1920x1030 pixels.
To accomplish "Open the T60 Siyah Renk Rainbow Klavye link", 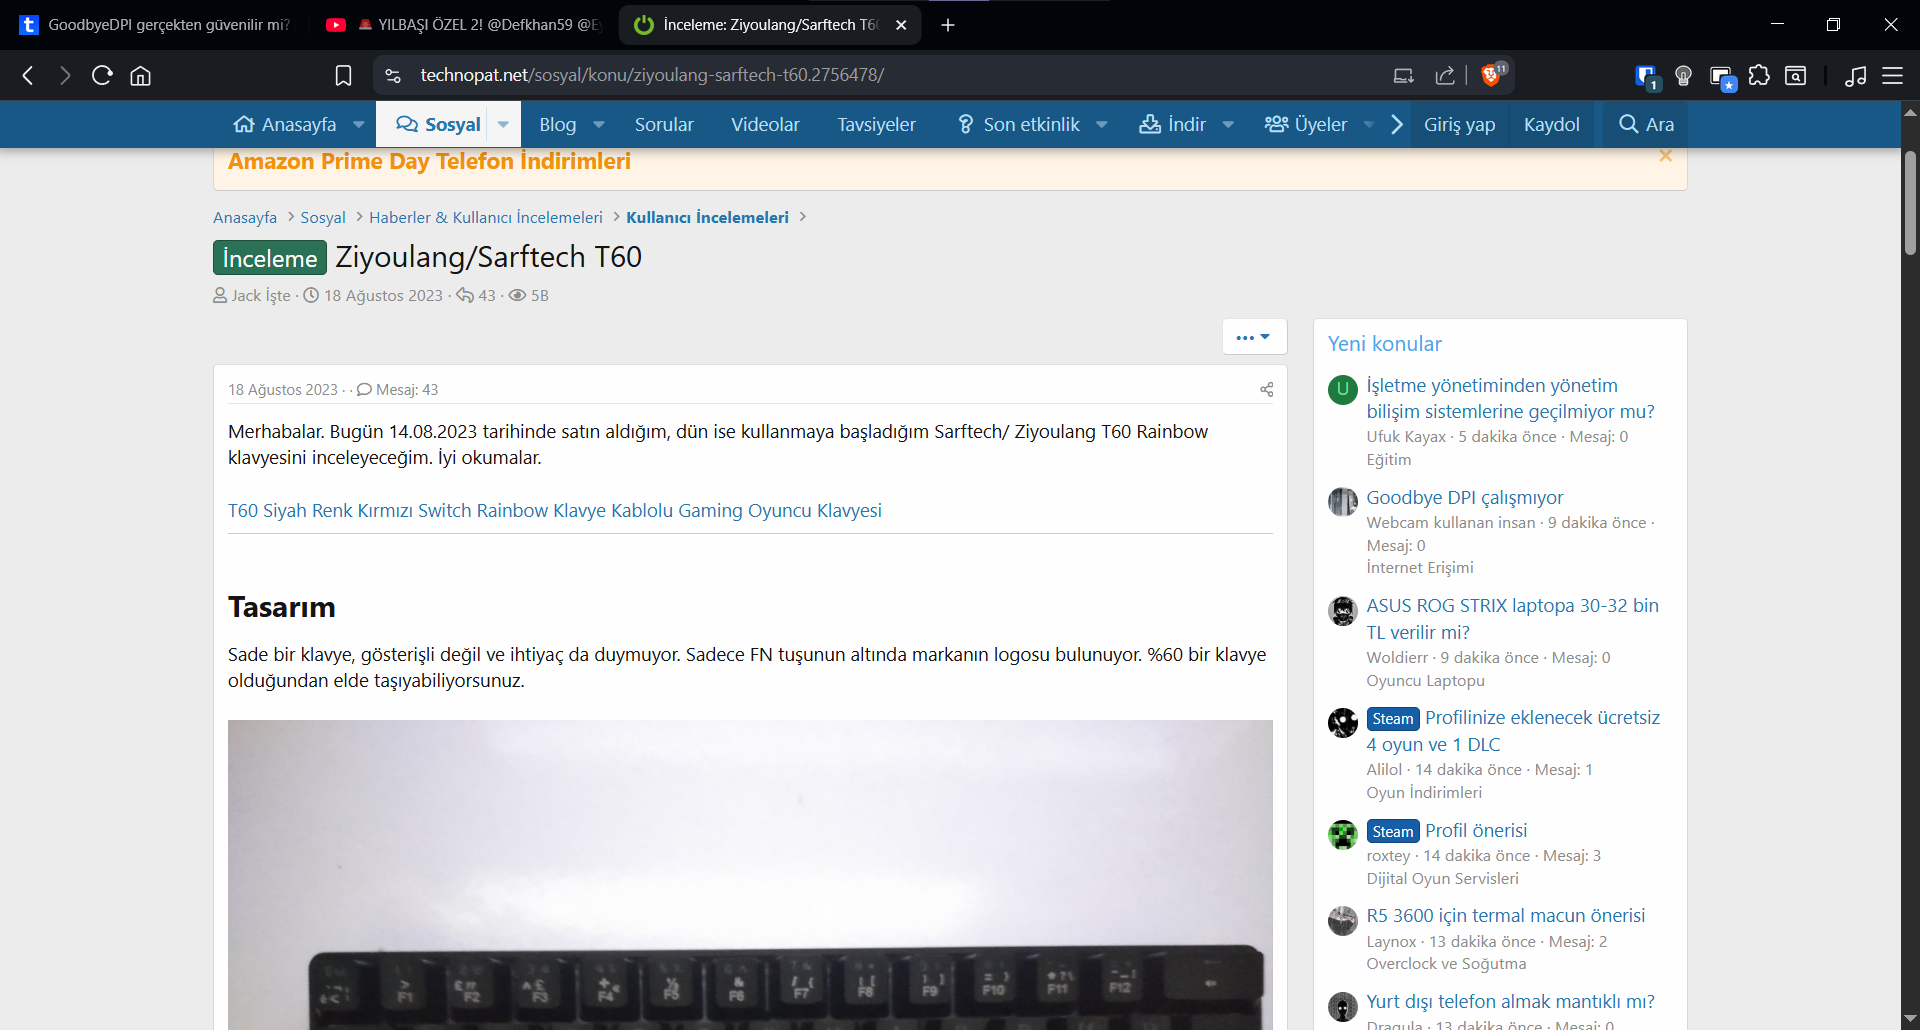I will point(555,511).
